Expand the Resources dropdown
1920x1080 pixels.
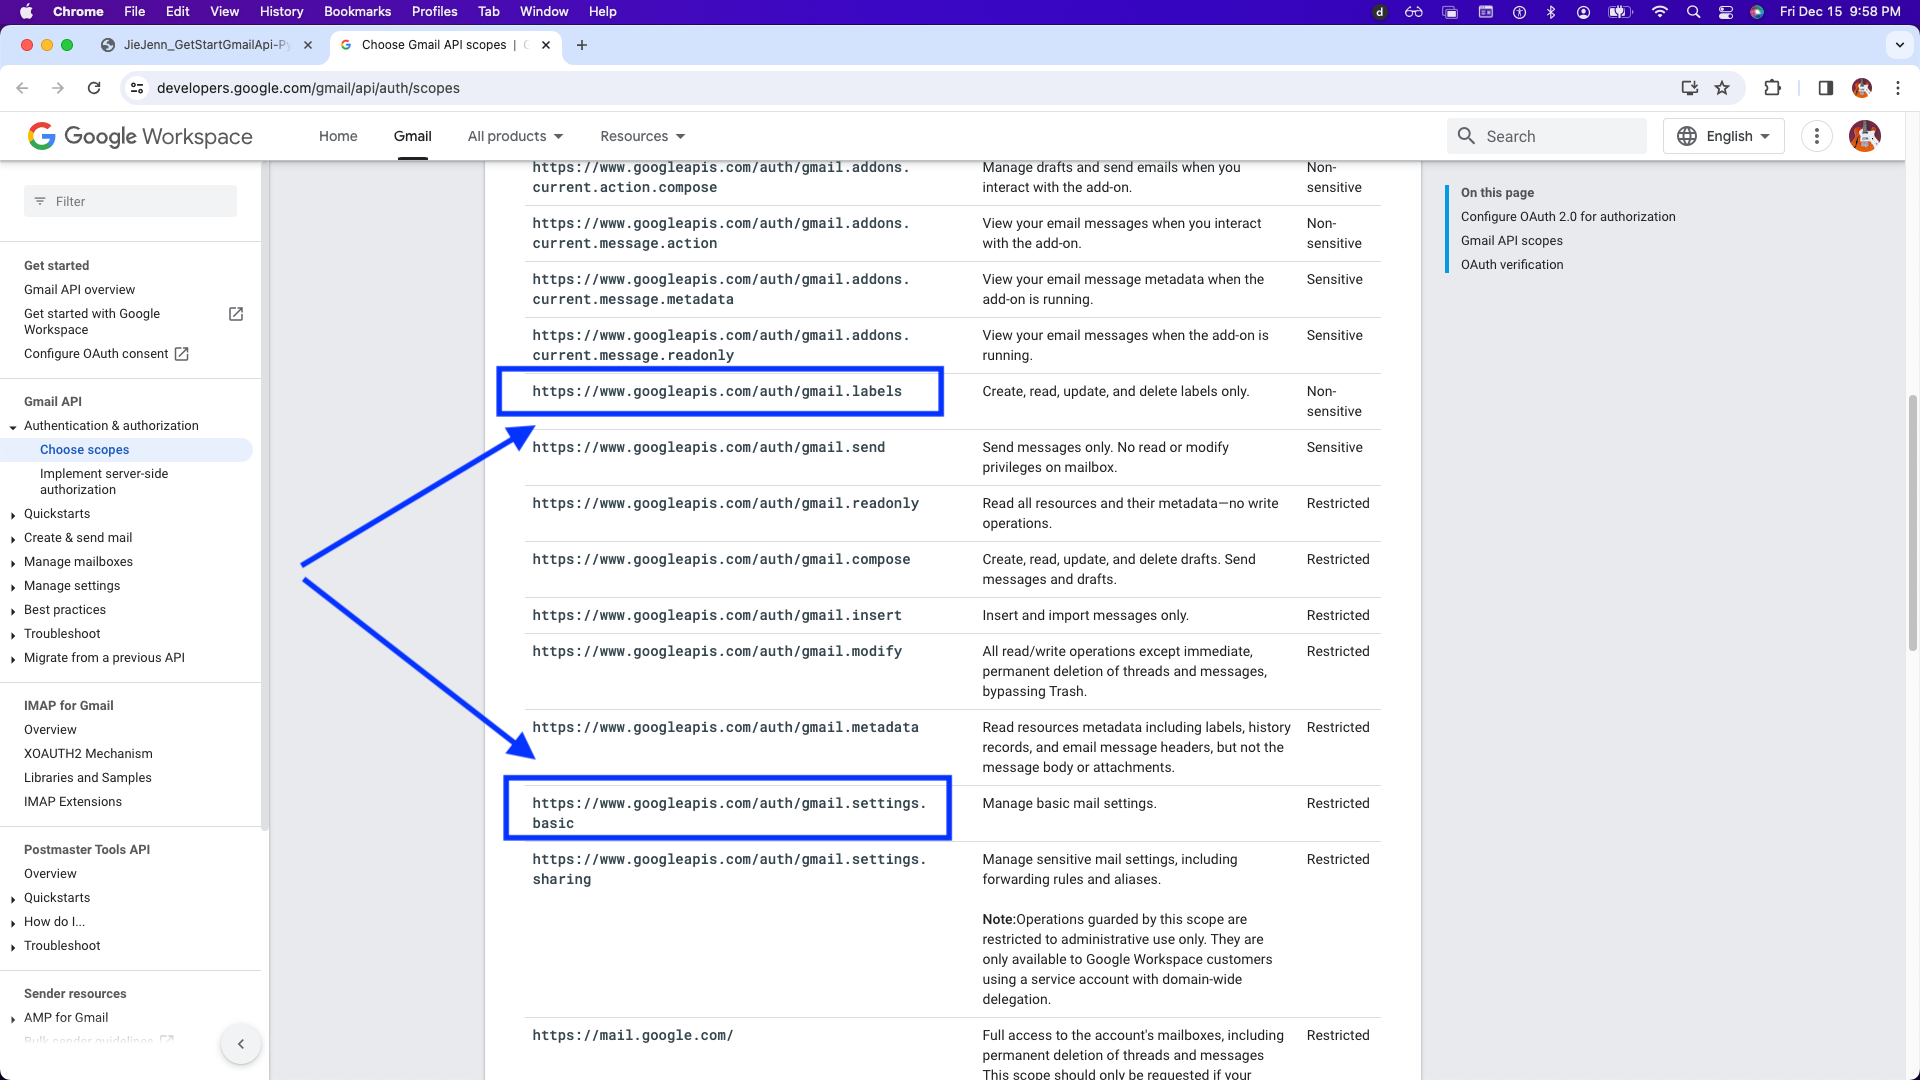(x=643, y=136)
